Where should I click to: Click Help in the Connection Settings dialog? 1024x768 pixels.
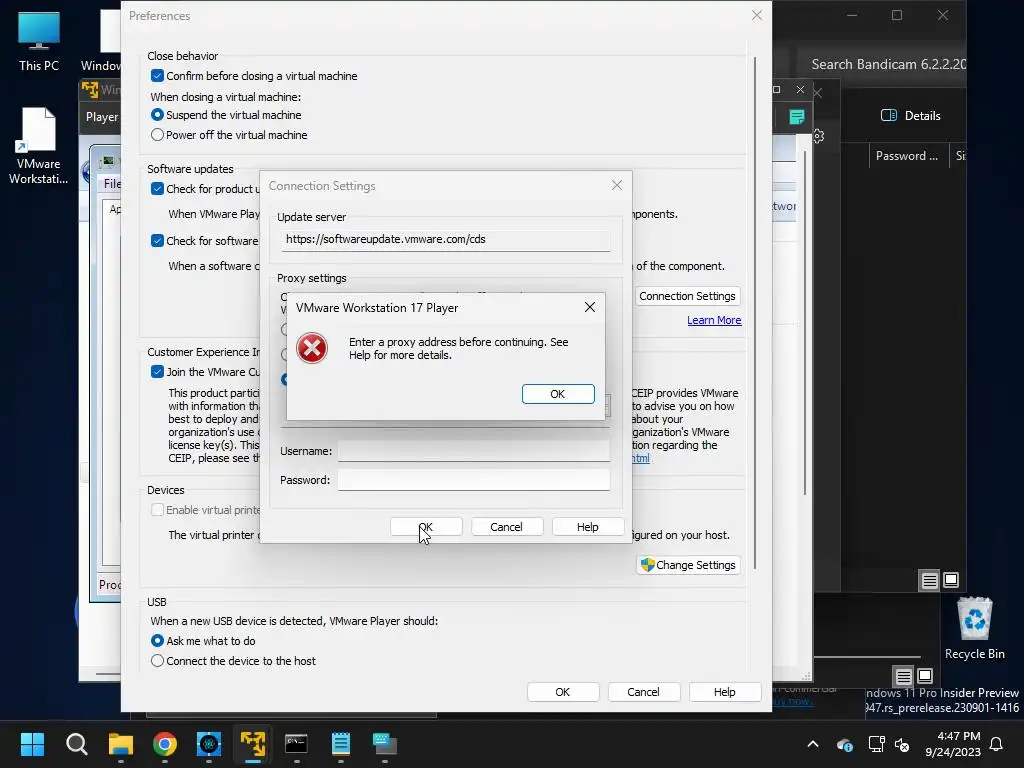tap(588, 526)
